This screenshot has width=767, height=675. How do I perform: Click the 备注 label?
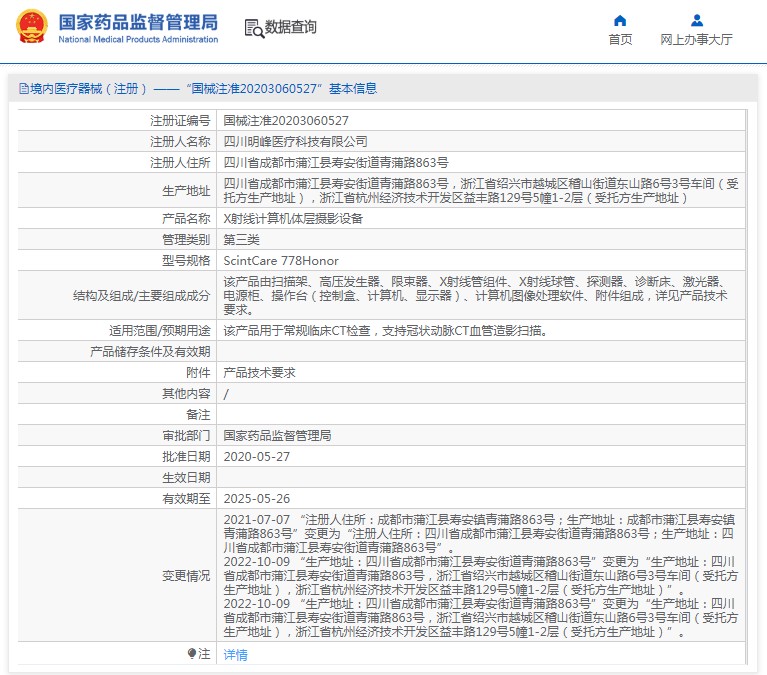pyautogui.click(x=198, y=415)
